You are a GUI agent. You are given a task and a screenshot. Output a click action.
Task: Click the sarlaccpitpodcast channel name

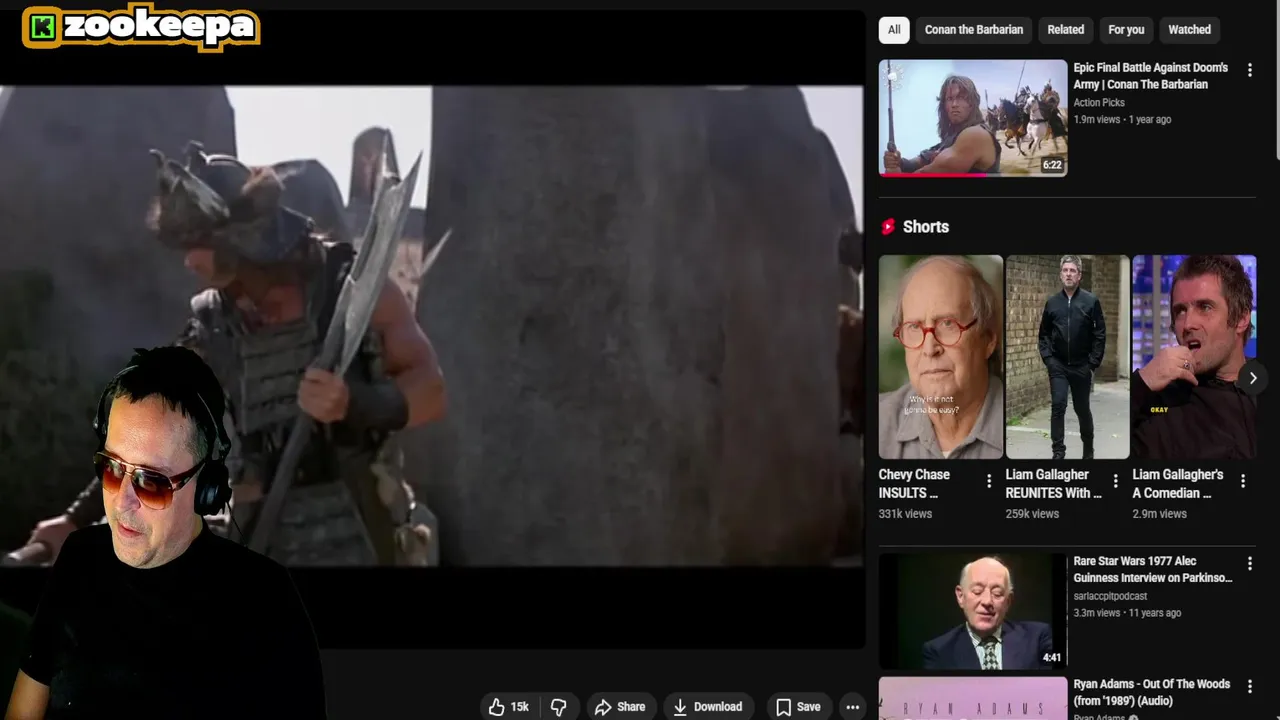[1110, 596]
